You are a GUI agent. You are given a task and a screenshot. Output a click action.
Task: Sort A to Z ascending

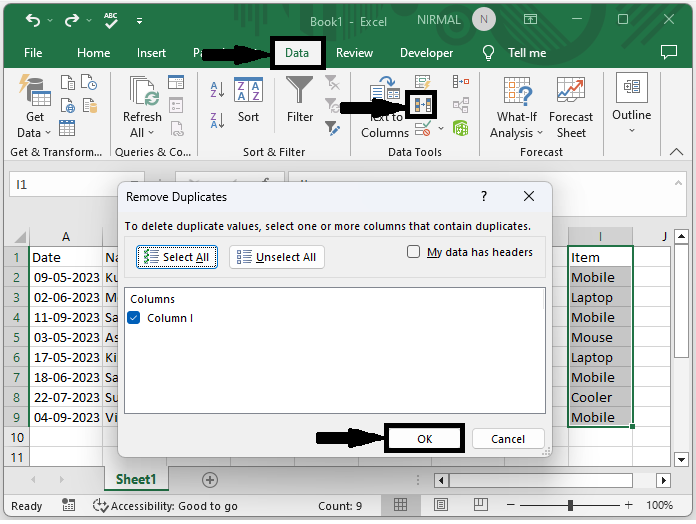pos(217,90)
